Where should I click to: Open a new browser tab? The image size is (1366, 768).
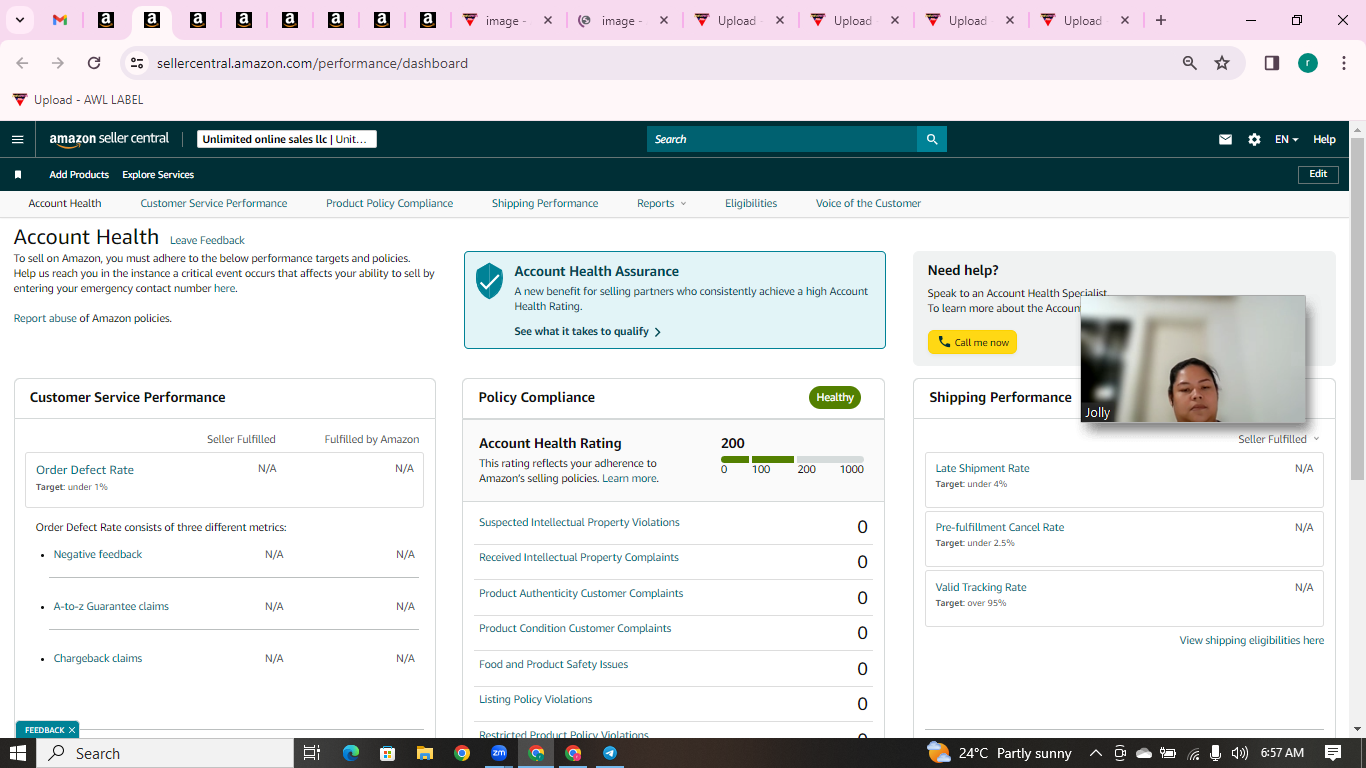coord(1161,20)
